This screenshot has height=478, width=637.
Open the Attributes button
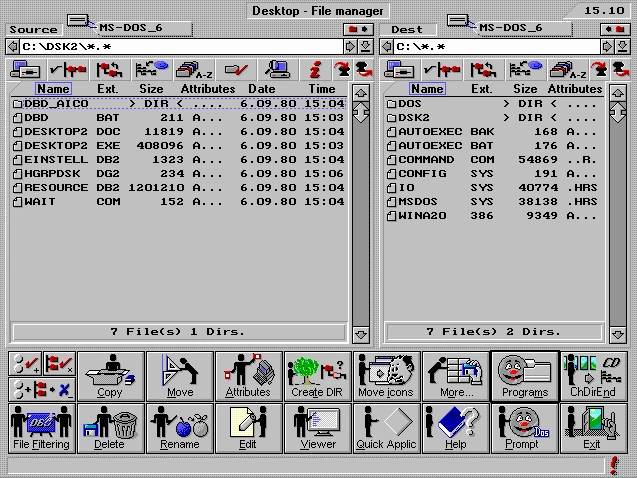(x=249, y=376)
